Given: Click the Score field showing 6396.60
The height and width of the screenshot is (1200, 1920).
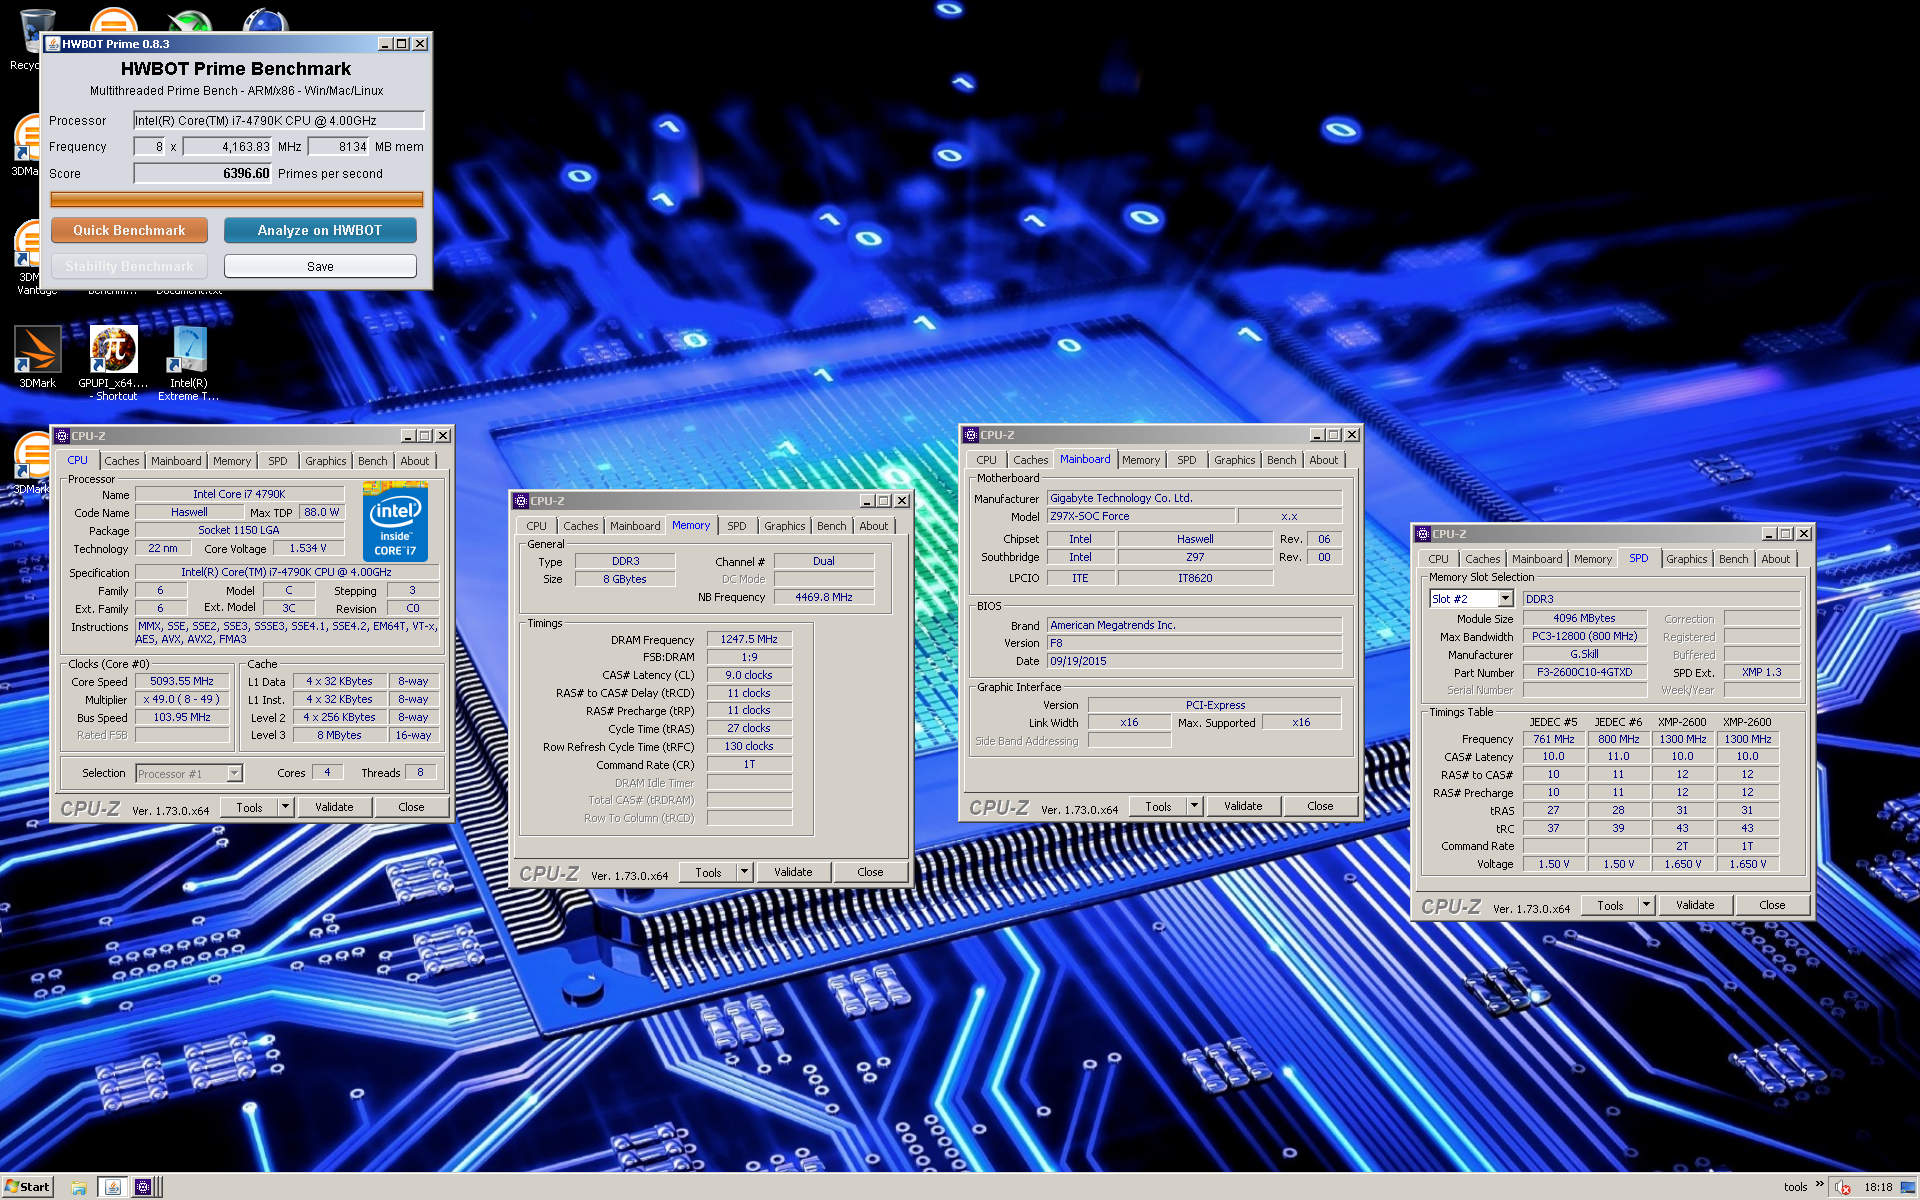Looking at the screenshot, I should pyautogui.click(x=203, y=173).
